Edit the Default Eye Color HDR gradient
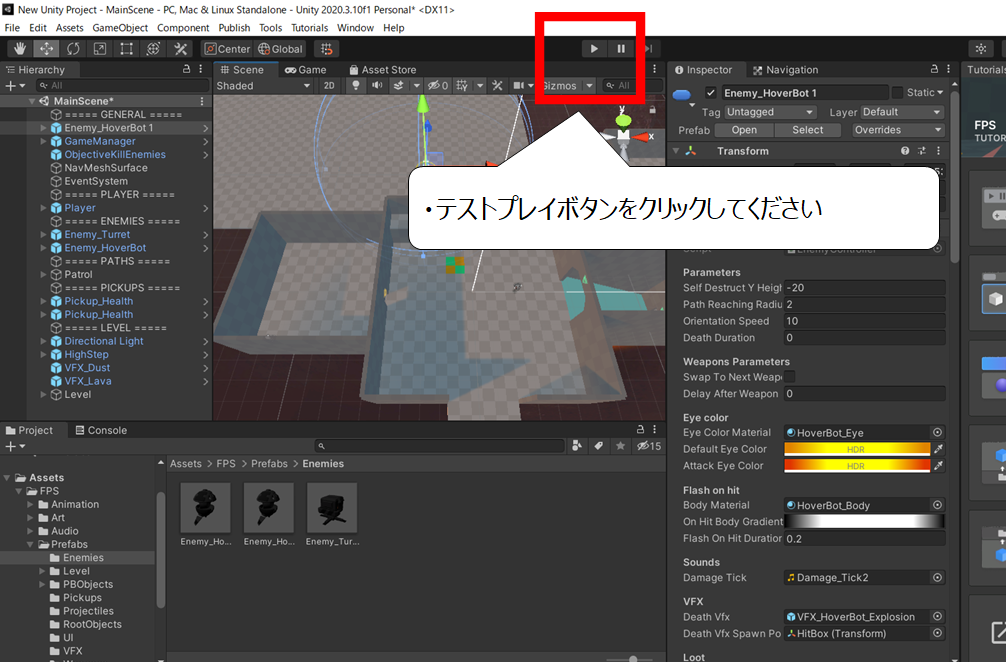Image resolution: width=1006 pixels, height=662 pixels. point(857,449)
